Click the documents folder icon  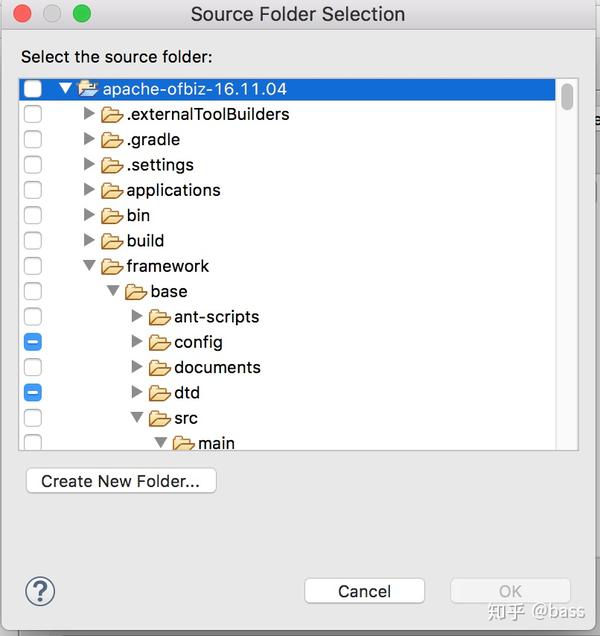coord(159,367)
